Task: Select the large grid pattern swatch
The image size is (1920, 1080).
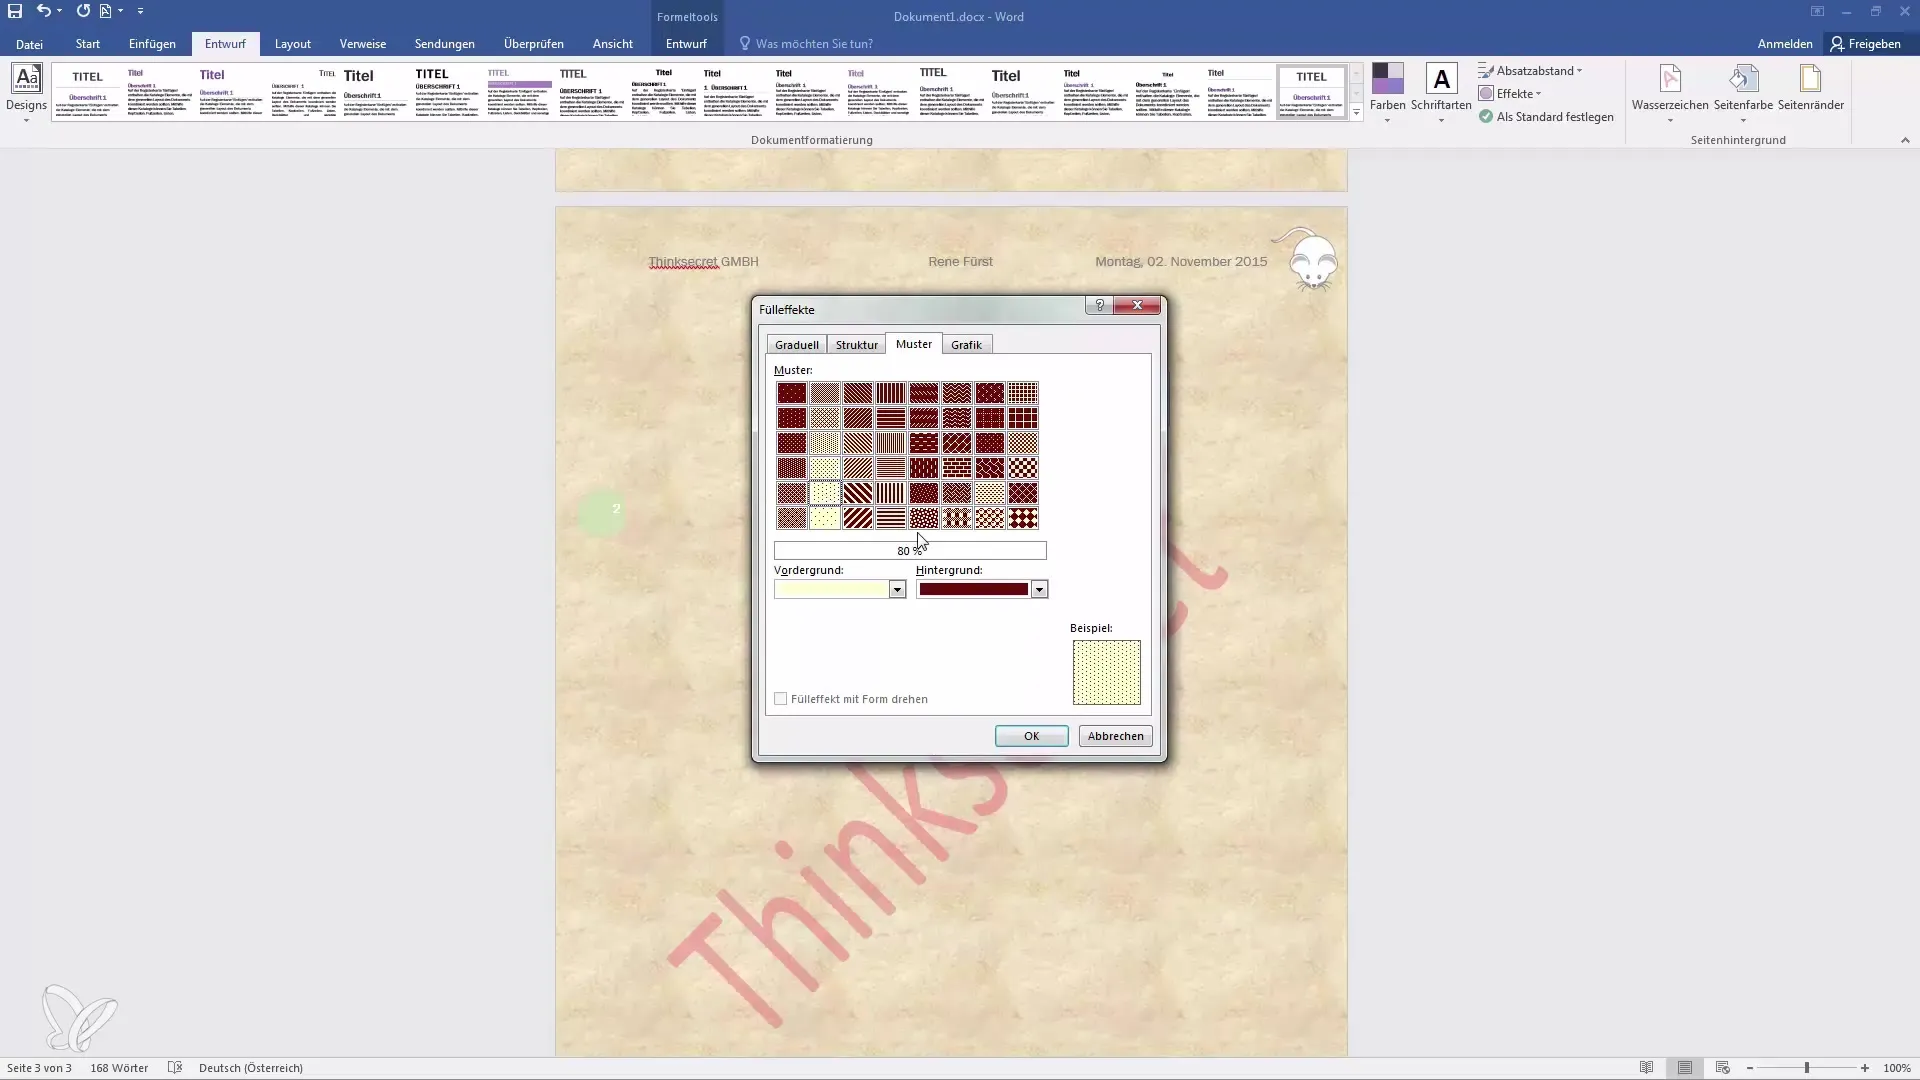Action: tap(1023, 418)
